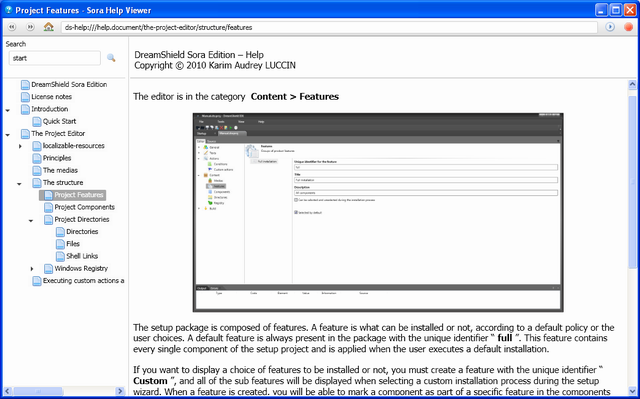Screen dimensions: 640x399
Task: Minimize the Sora Help Viewer window
Action: (x=602, y=10)
